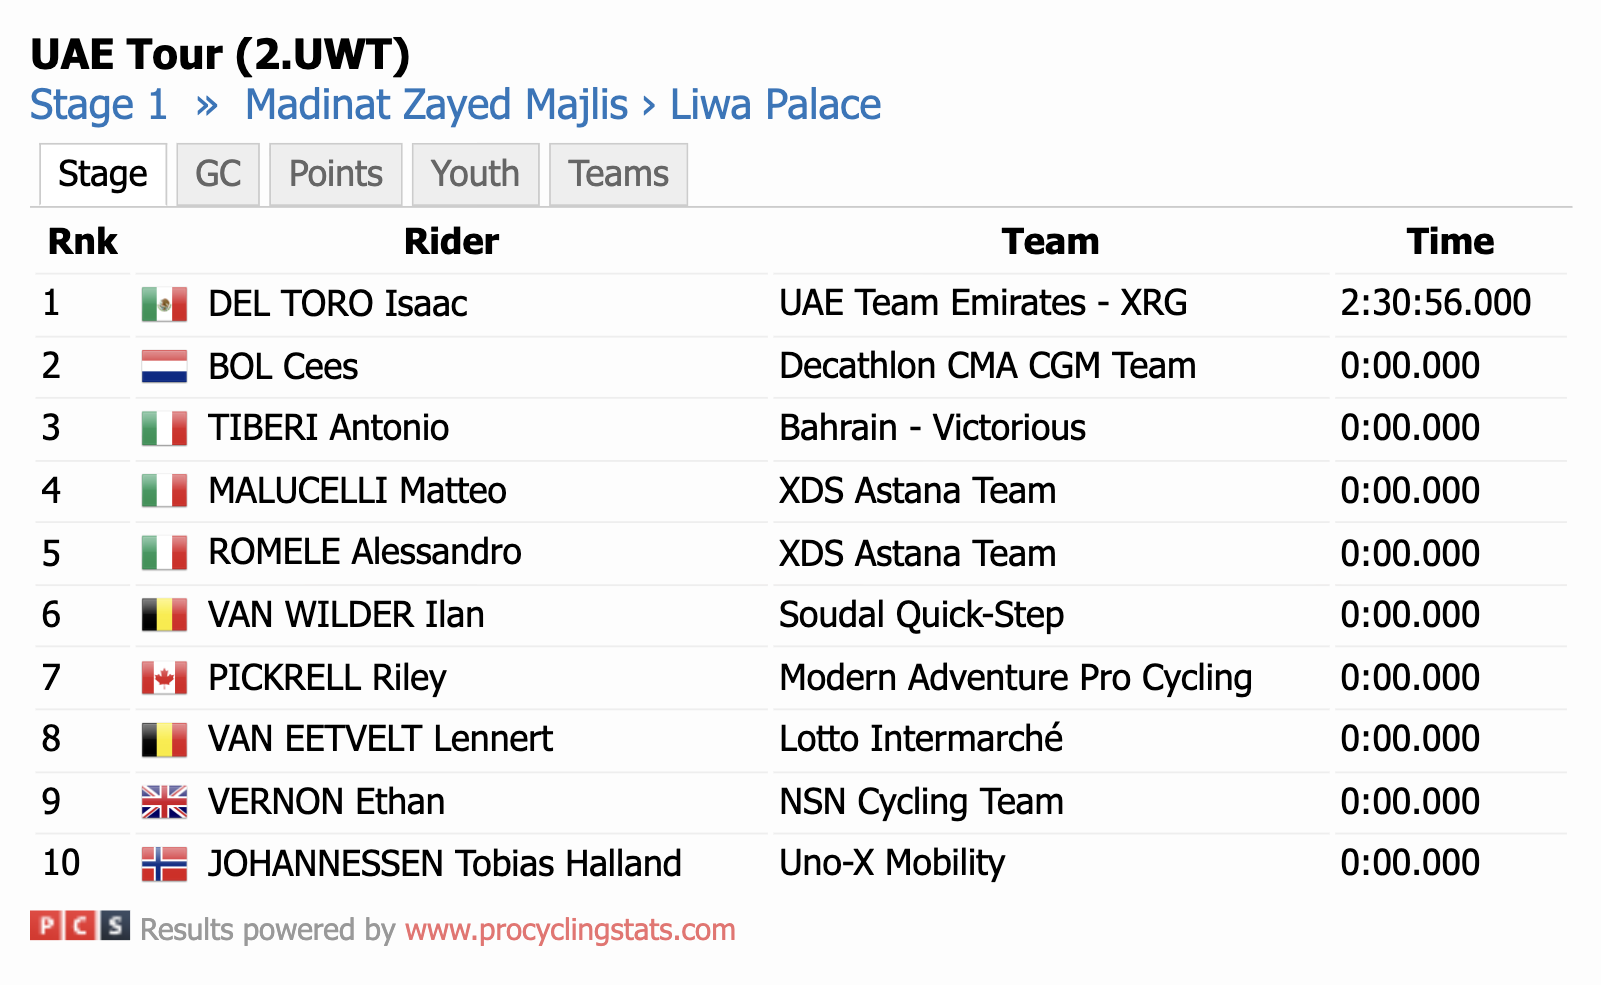Click the UAE Team Emirates - XRG team
The image size is (1601, 985).
pyautogui.click(x=983, y=303)
